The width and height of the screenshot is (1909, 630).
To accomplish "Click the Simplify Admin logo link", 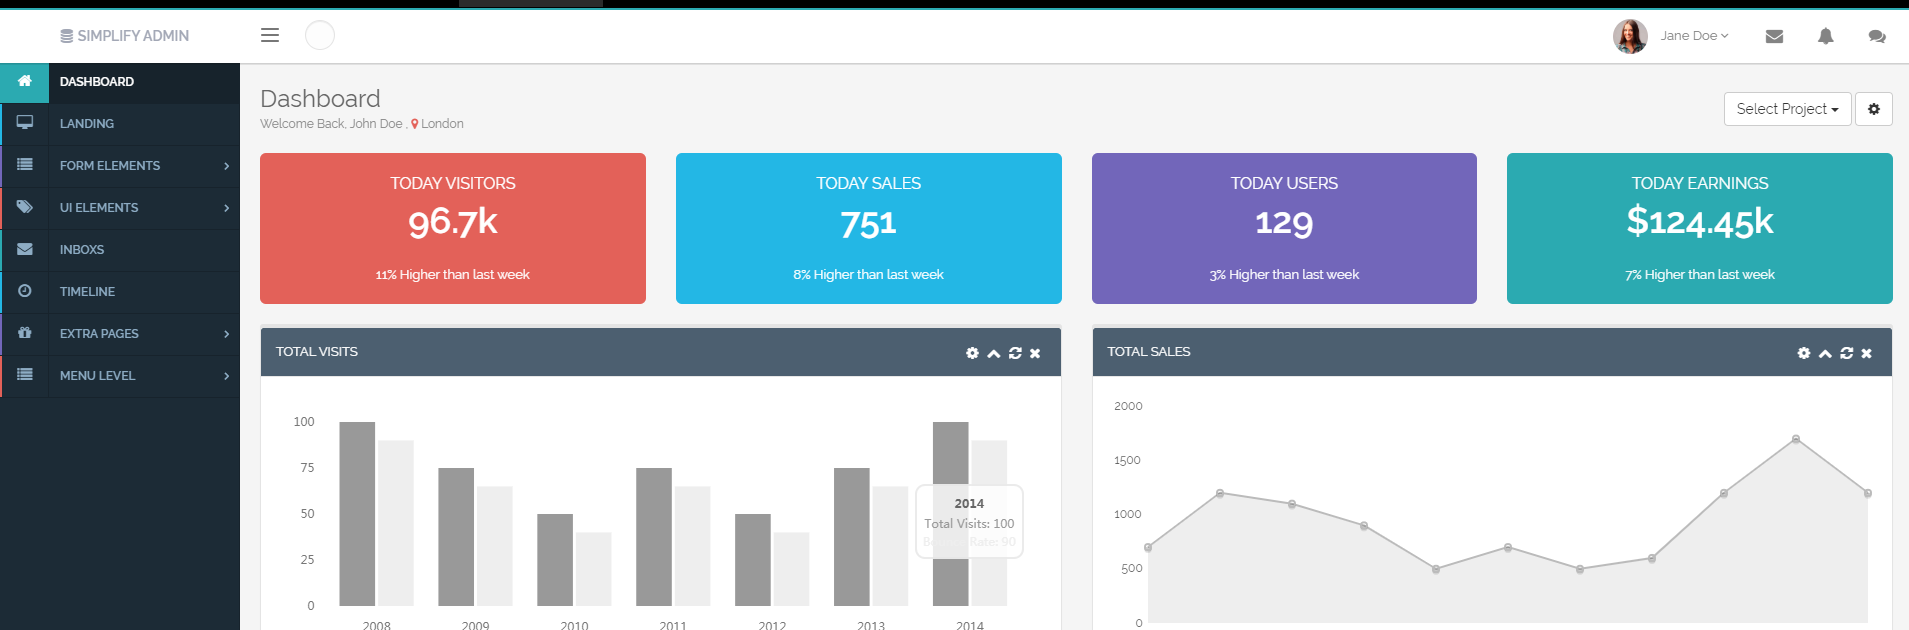I will coord(124,36).
